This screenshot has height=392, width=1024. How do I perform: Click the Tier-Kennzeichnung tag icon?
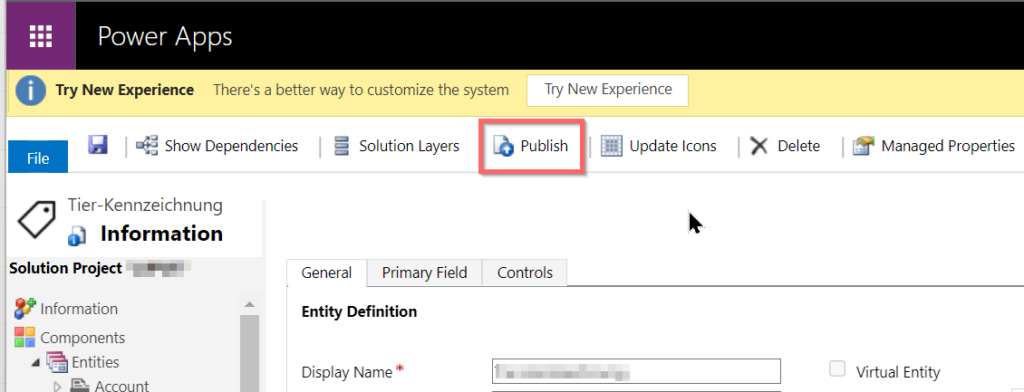click(37, 219)
